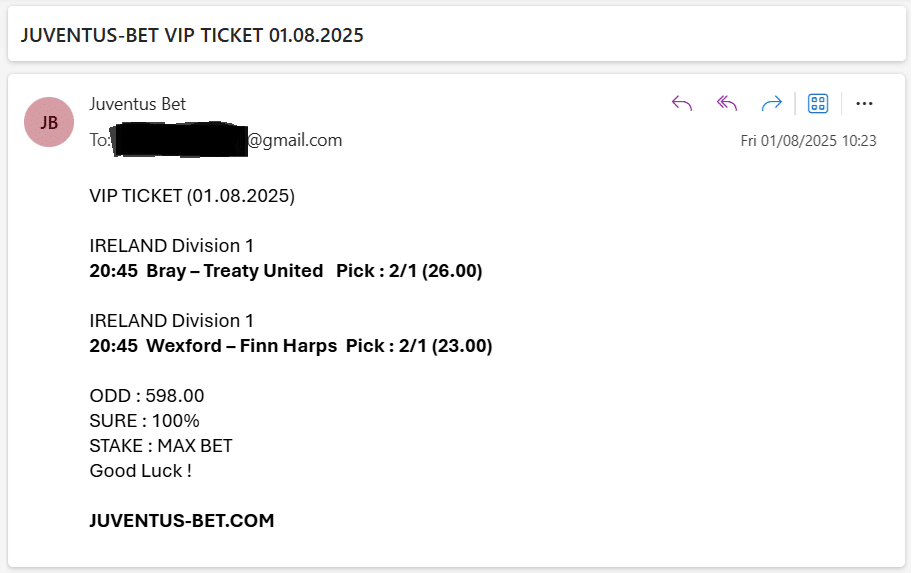Open the Juventus Bet sender name
This screenshot has width=915, height=573.
click(138, 104)
